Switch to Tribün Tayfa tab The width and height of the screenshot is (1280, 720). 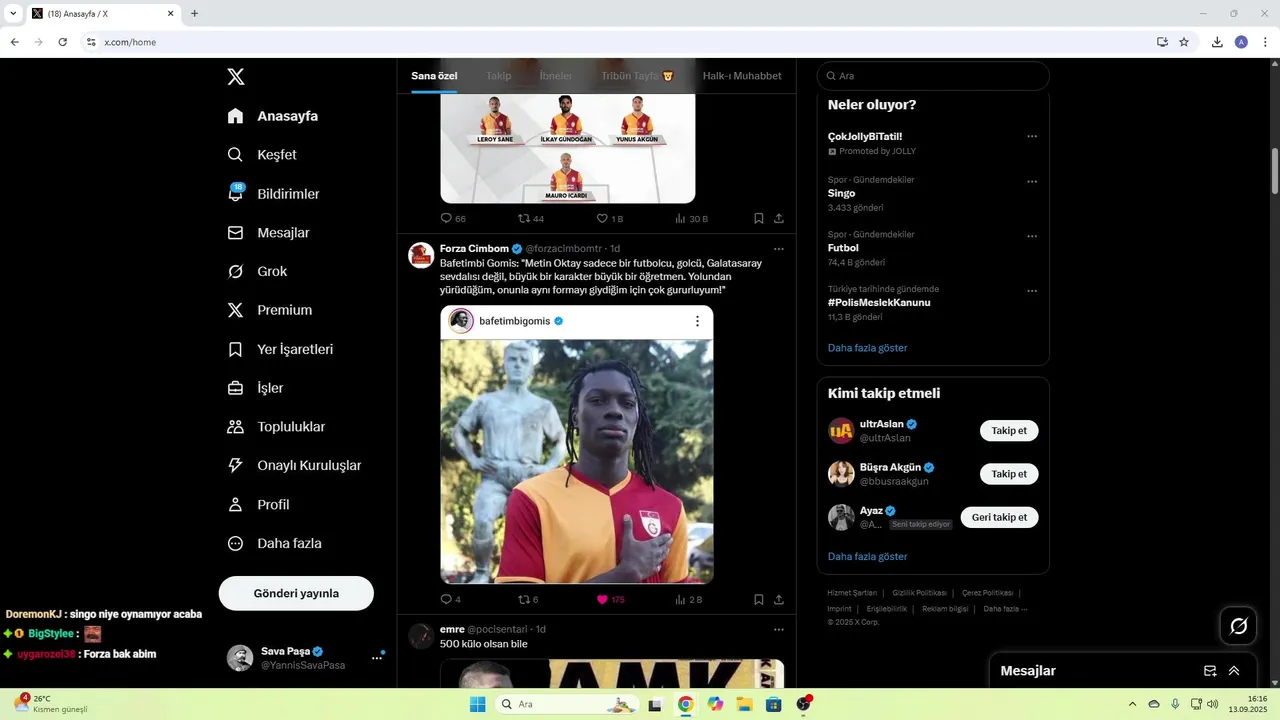click(637, 76)
